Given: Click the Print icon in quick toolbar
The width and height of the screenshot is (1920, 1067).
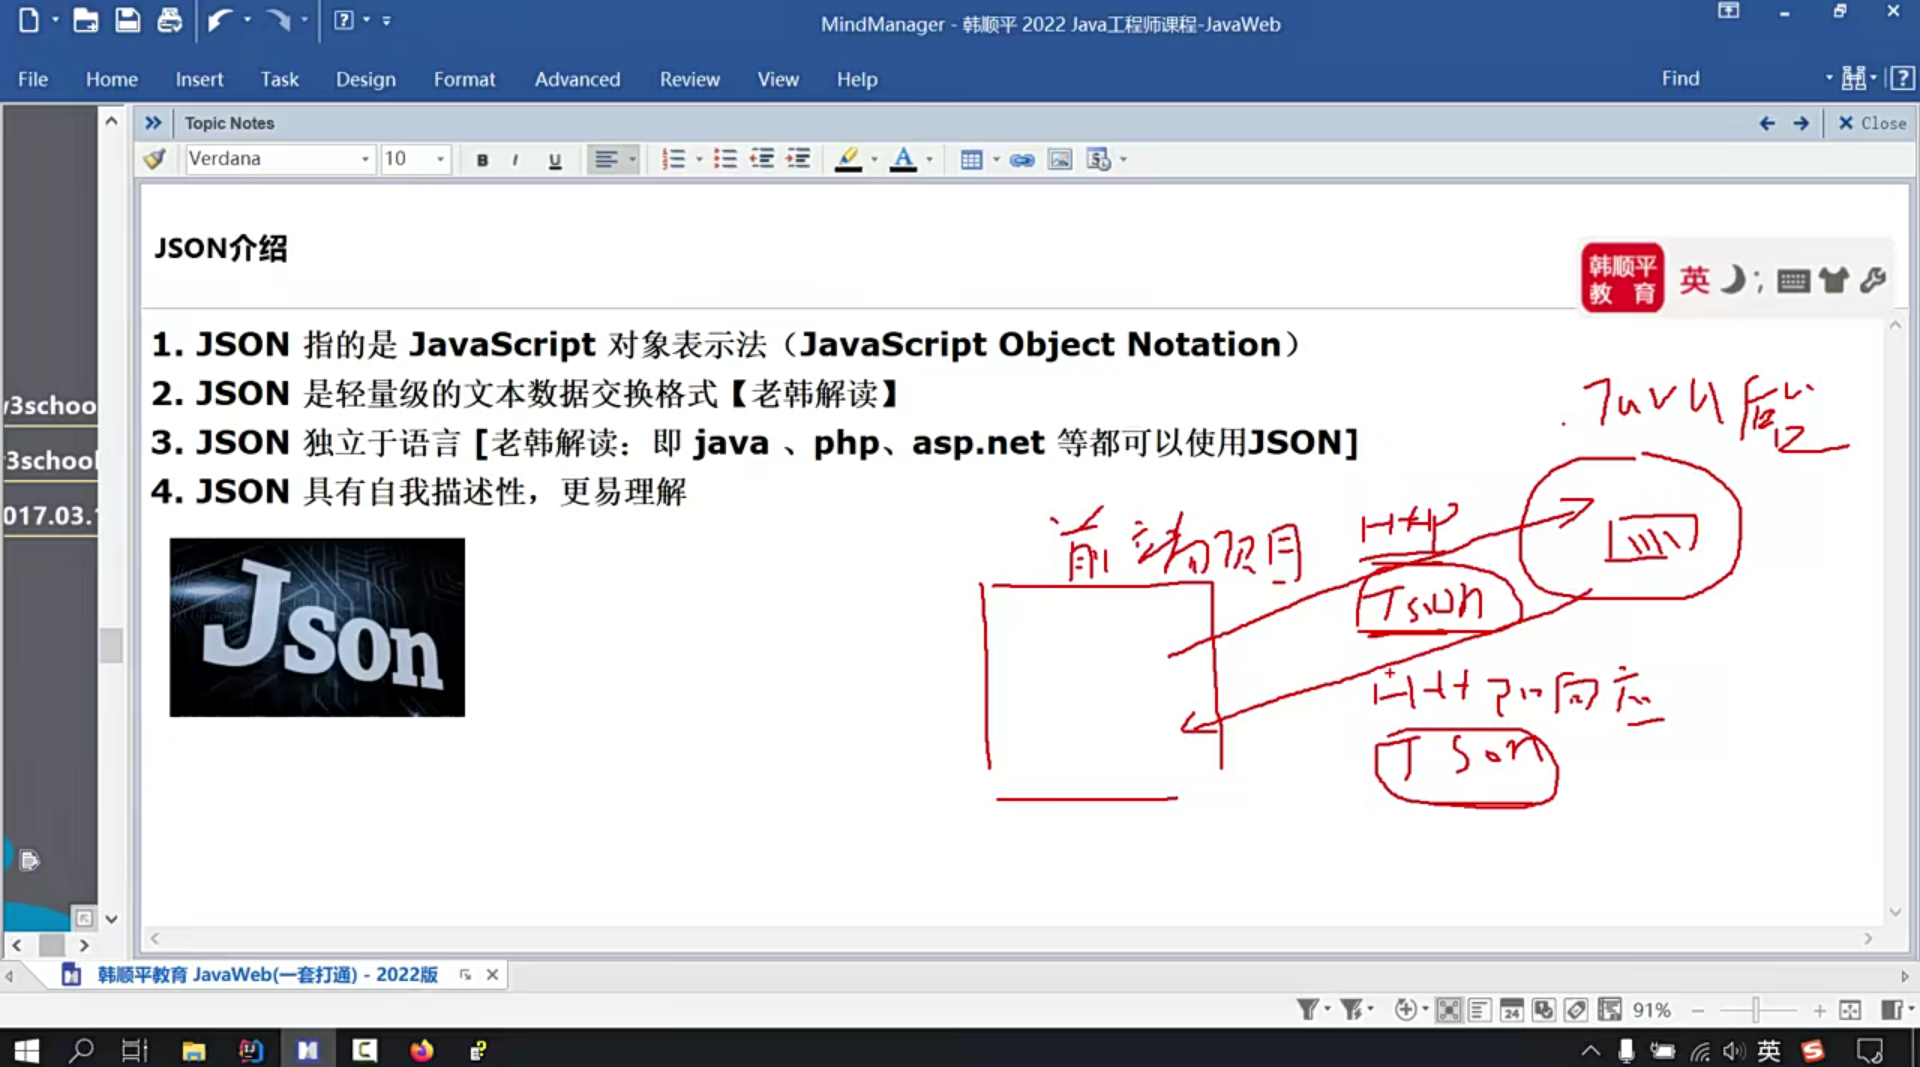Looking at the screenshot, I should (169, 20).
